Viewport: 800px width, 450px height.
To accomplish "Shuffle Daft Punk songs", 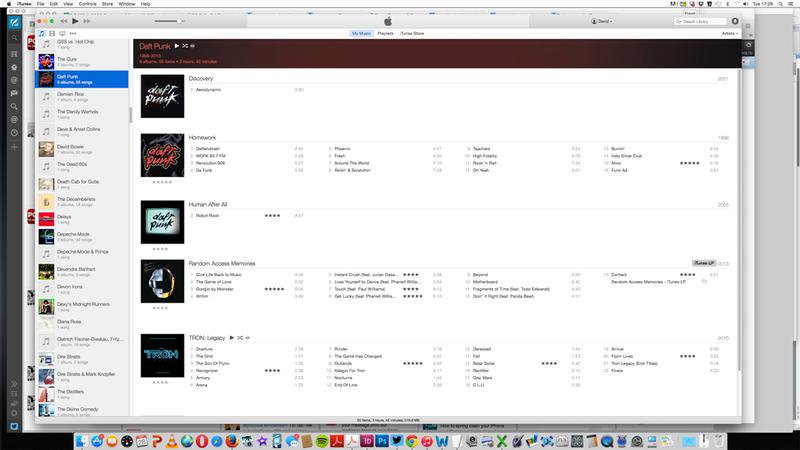I will (x=185, y=46).
